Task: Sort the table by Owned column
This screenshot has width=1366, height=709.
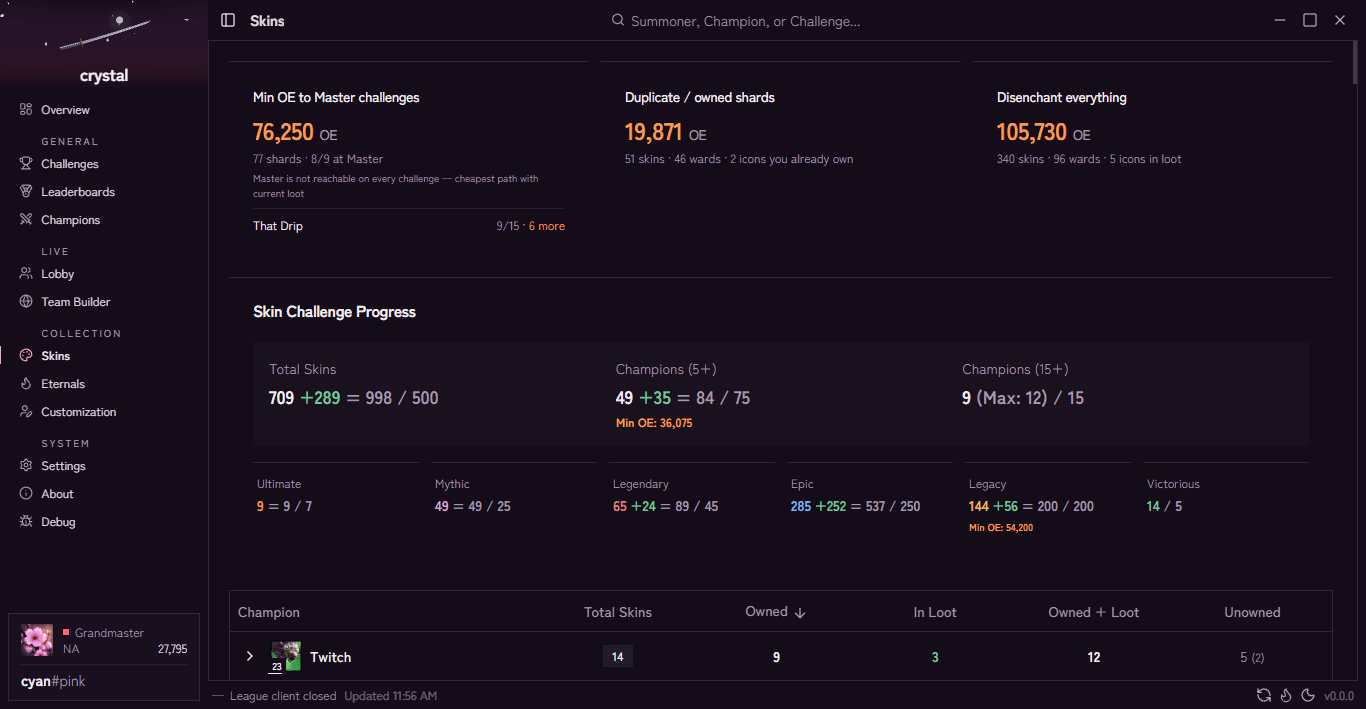Action: 775,612
